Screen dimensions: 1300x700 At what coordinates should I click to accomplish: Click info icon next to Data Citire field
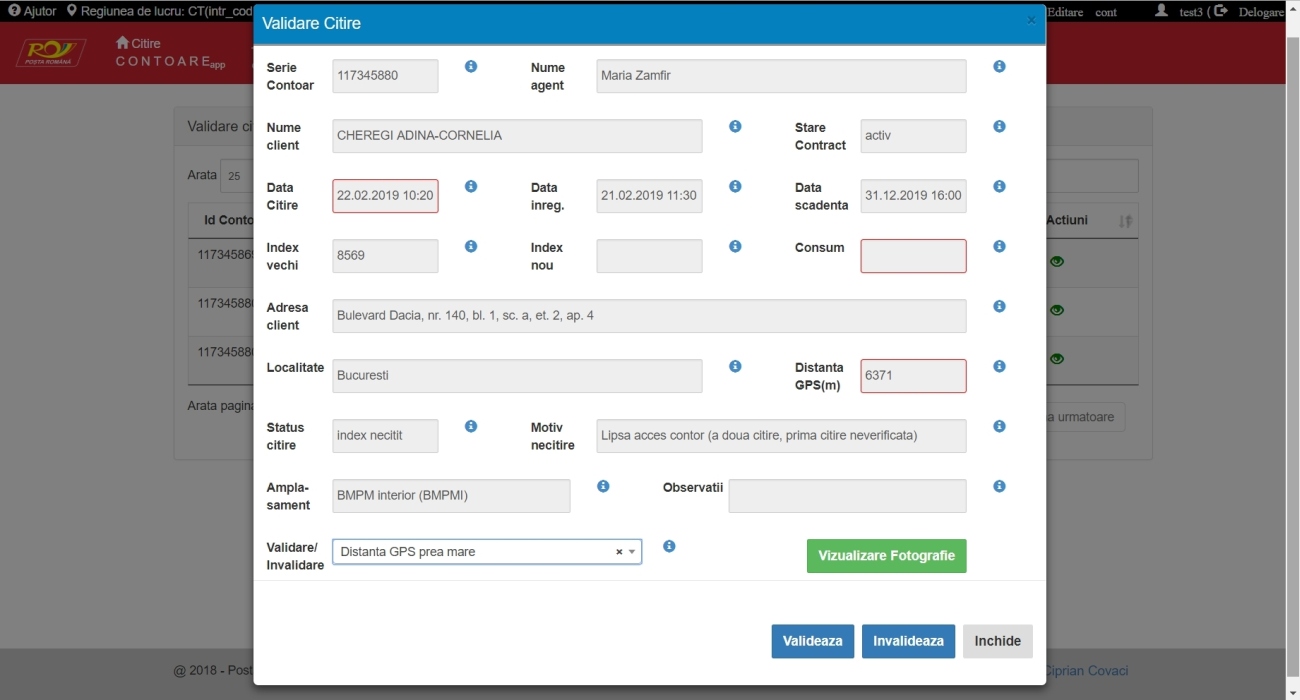tap(471, 187)
